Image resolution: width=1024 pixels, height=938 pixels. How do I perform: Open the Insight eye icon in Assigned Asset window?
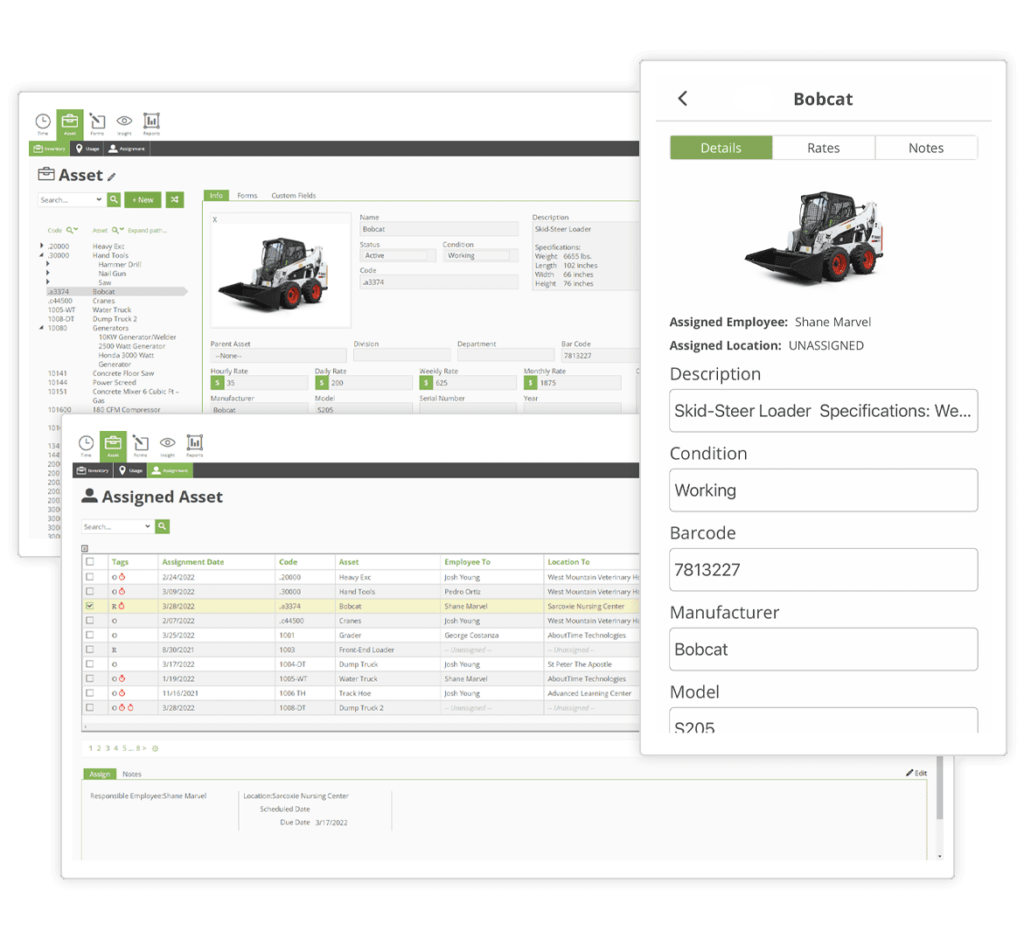(168, 445)
